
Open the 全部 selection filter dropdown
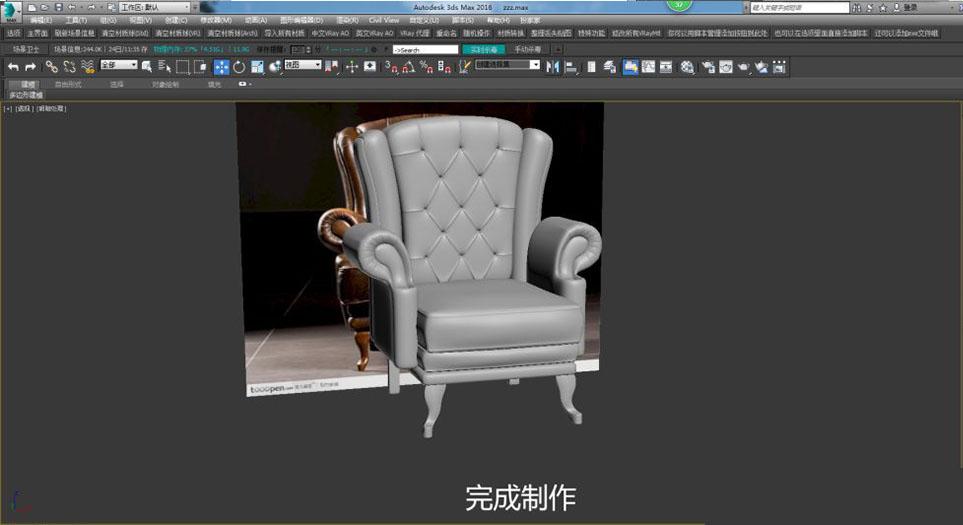pyautogui.click(x=119, y=64)
